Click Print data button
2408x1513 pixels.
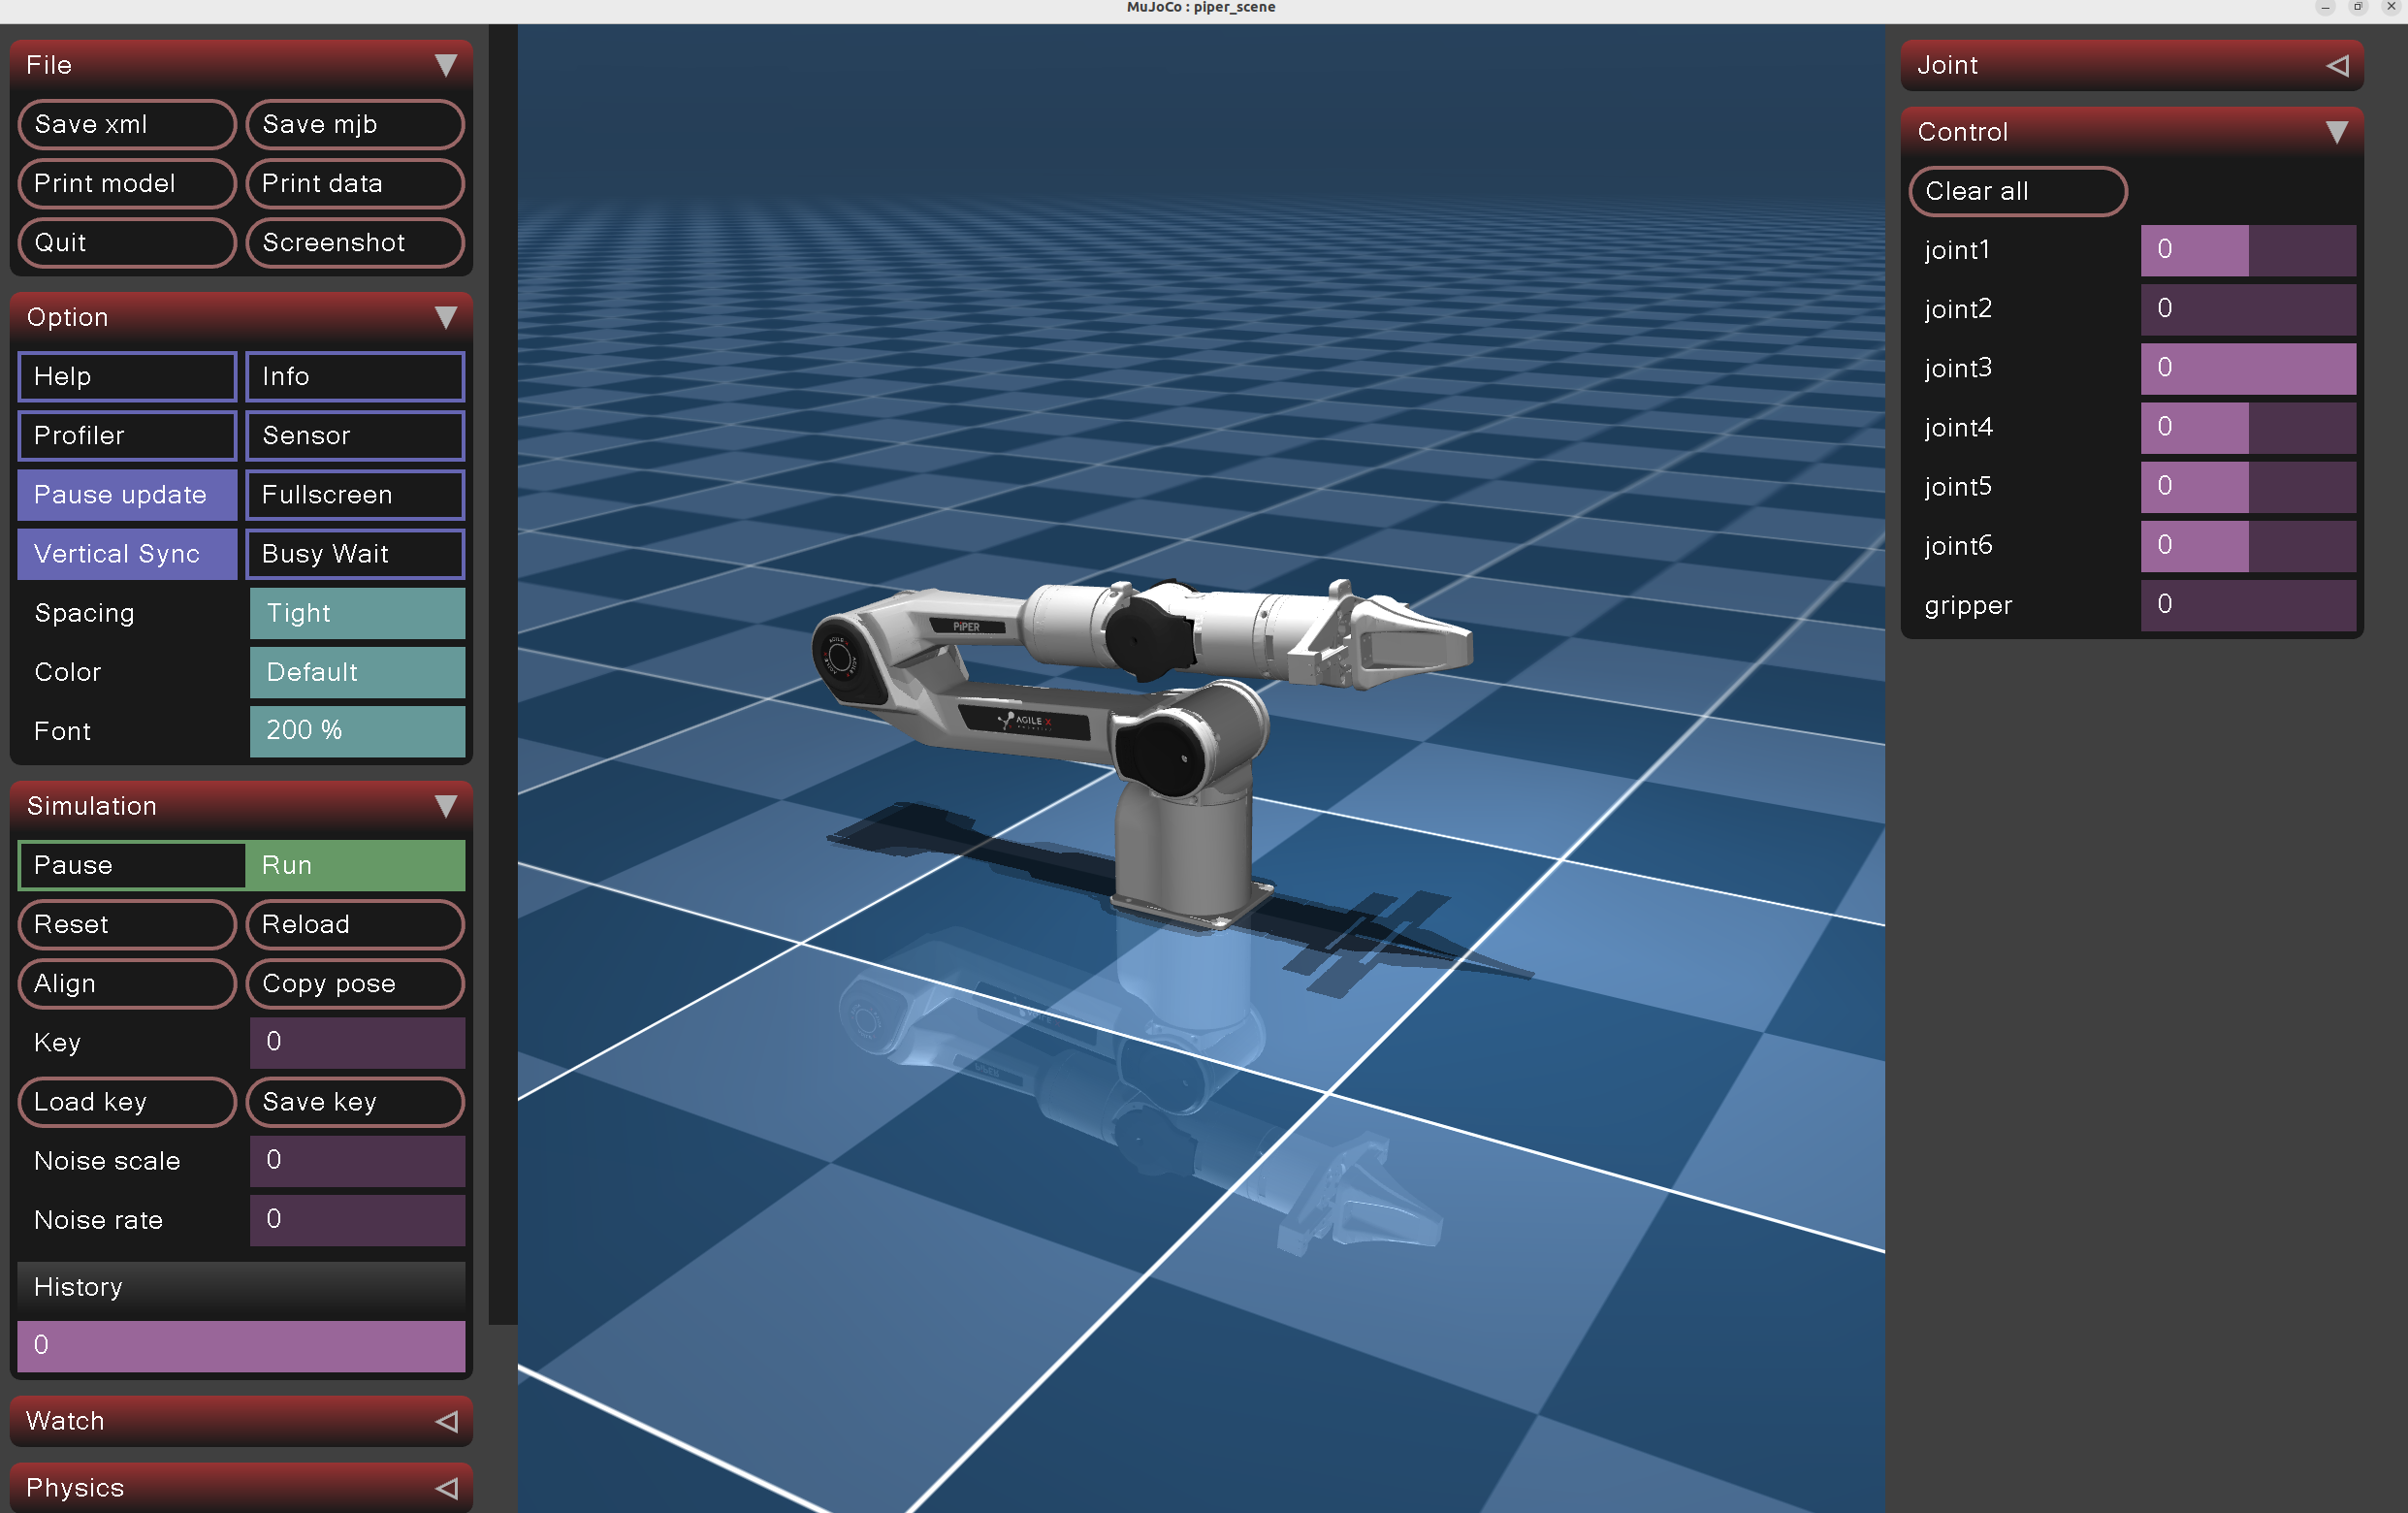pos(355,183)
